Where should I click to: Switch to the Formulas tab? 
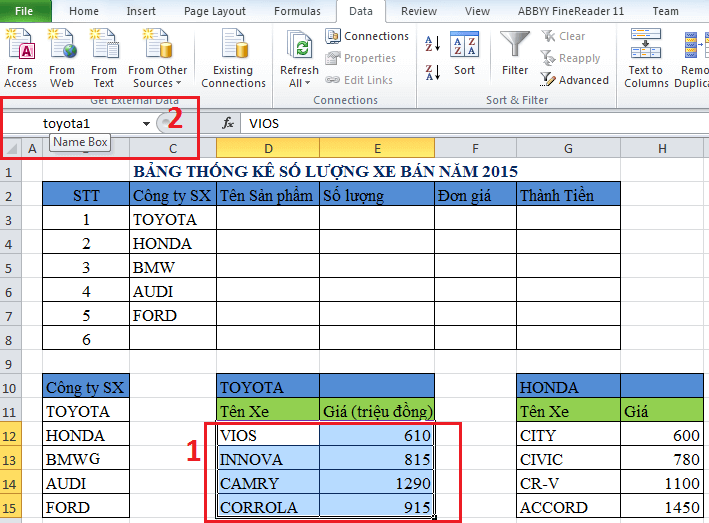point(297,11)
